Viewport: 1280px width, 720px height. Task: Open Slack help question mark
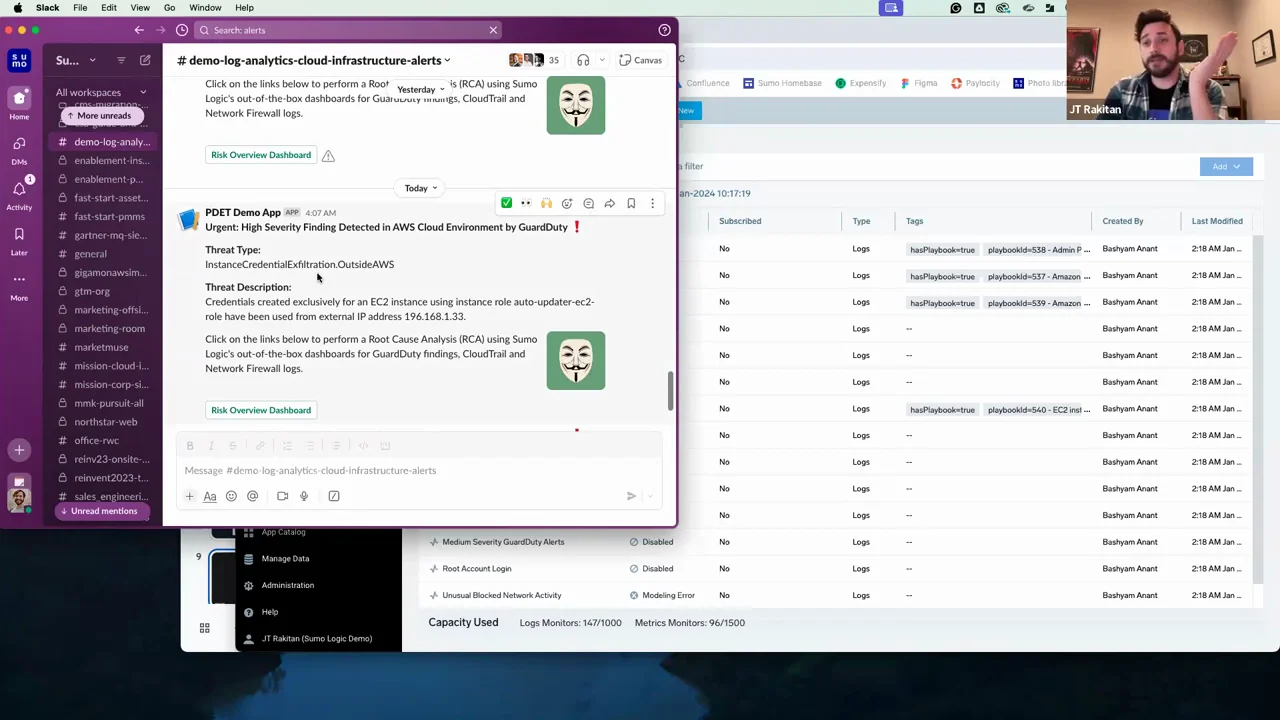(664, 30)
